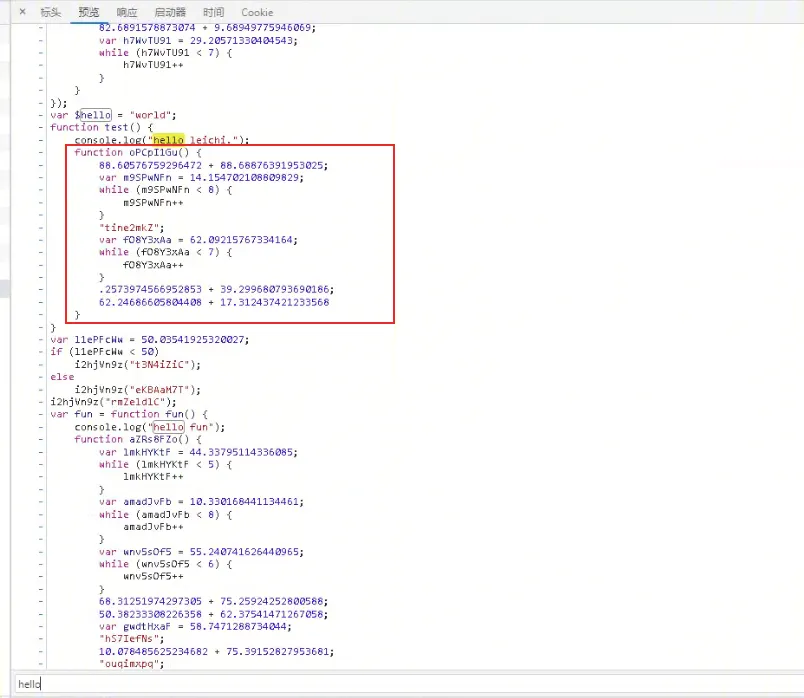Viewport: 804px width, 698px height.
Task: Switch to the 标头 tab
Action: click(x=51, y=12)
